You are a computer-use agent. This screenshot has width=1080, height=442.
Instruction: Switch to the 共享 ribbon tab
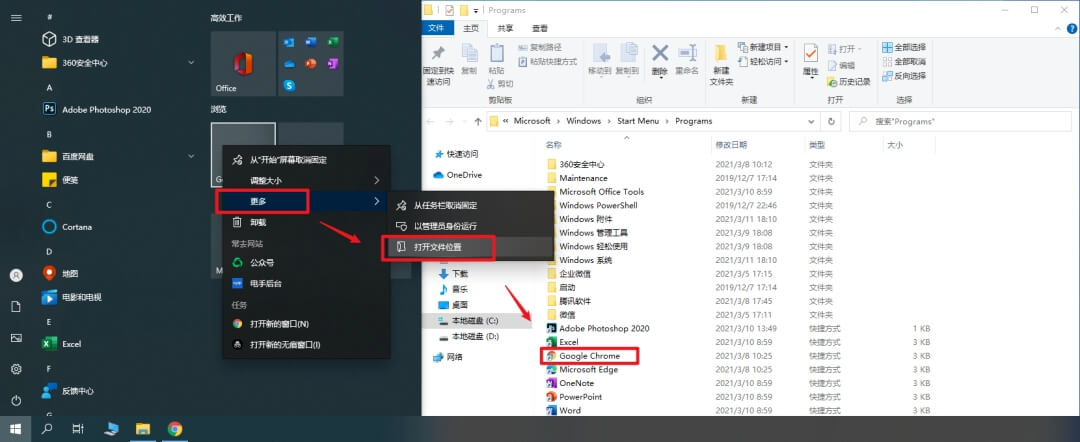505,28
